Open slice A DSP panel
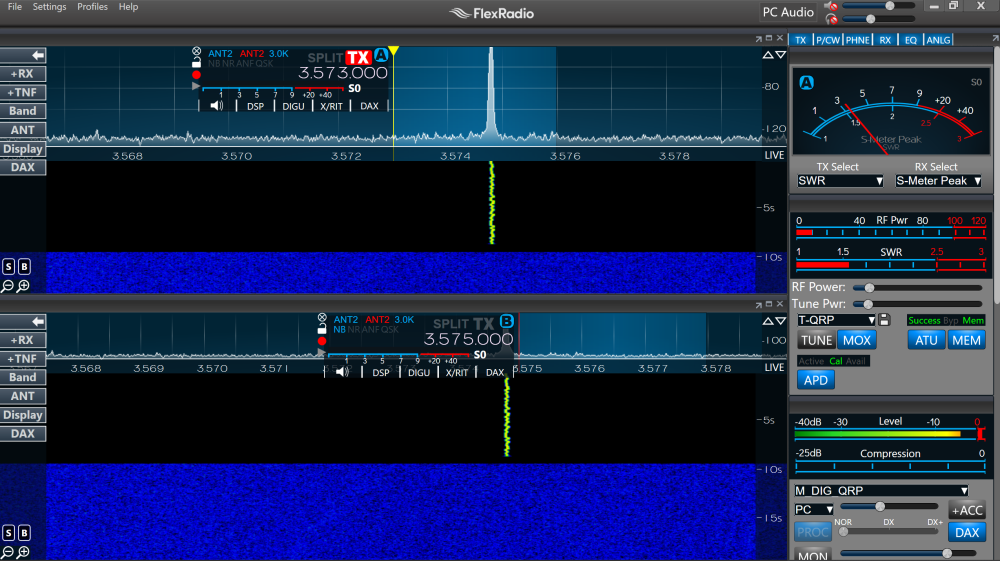The image size is (1000, 561). 256,106
